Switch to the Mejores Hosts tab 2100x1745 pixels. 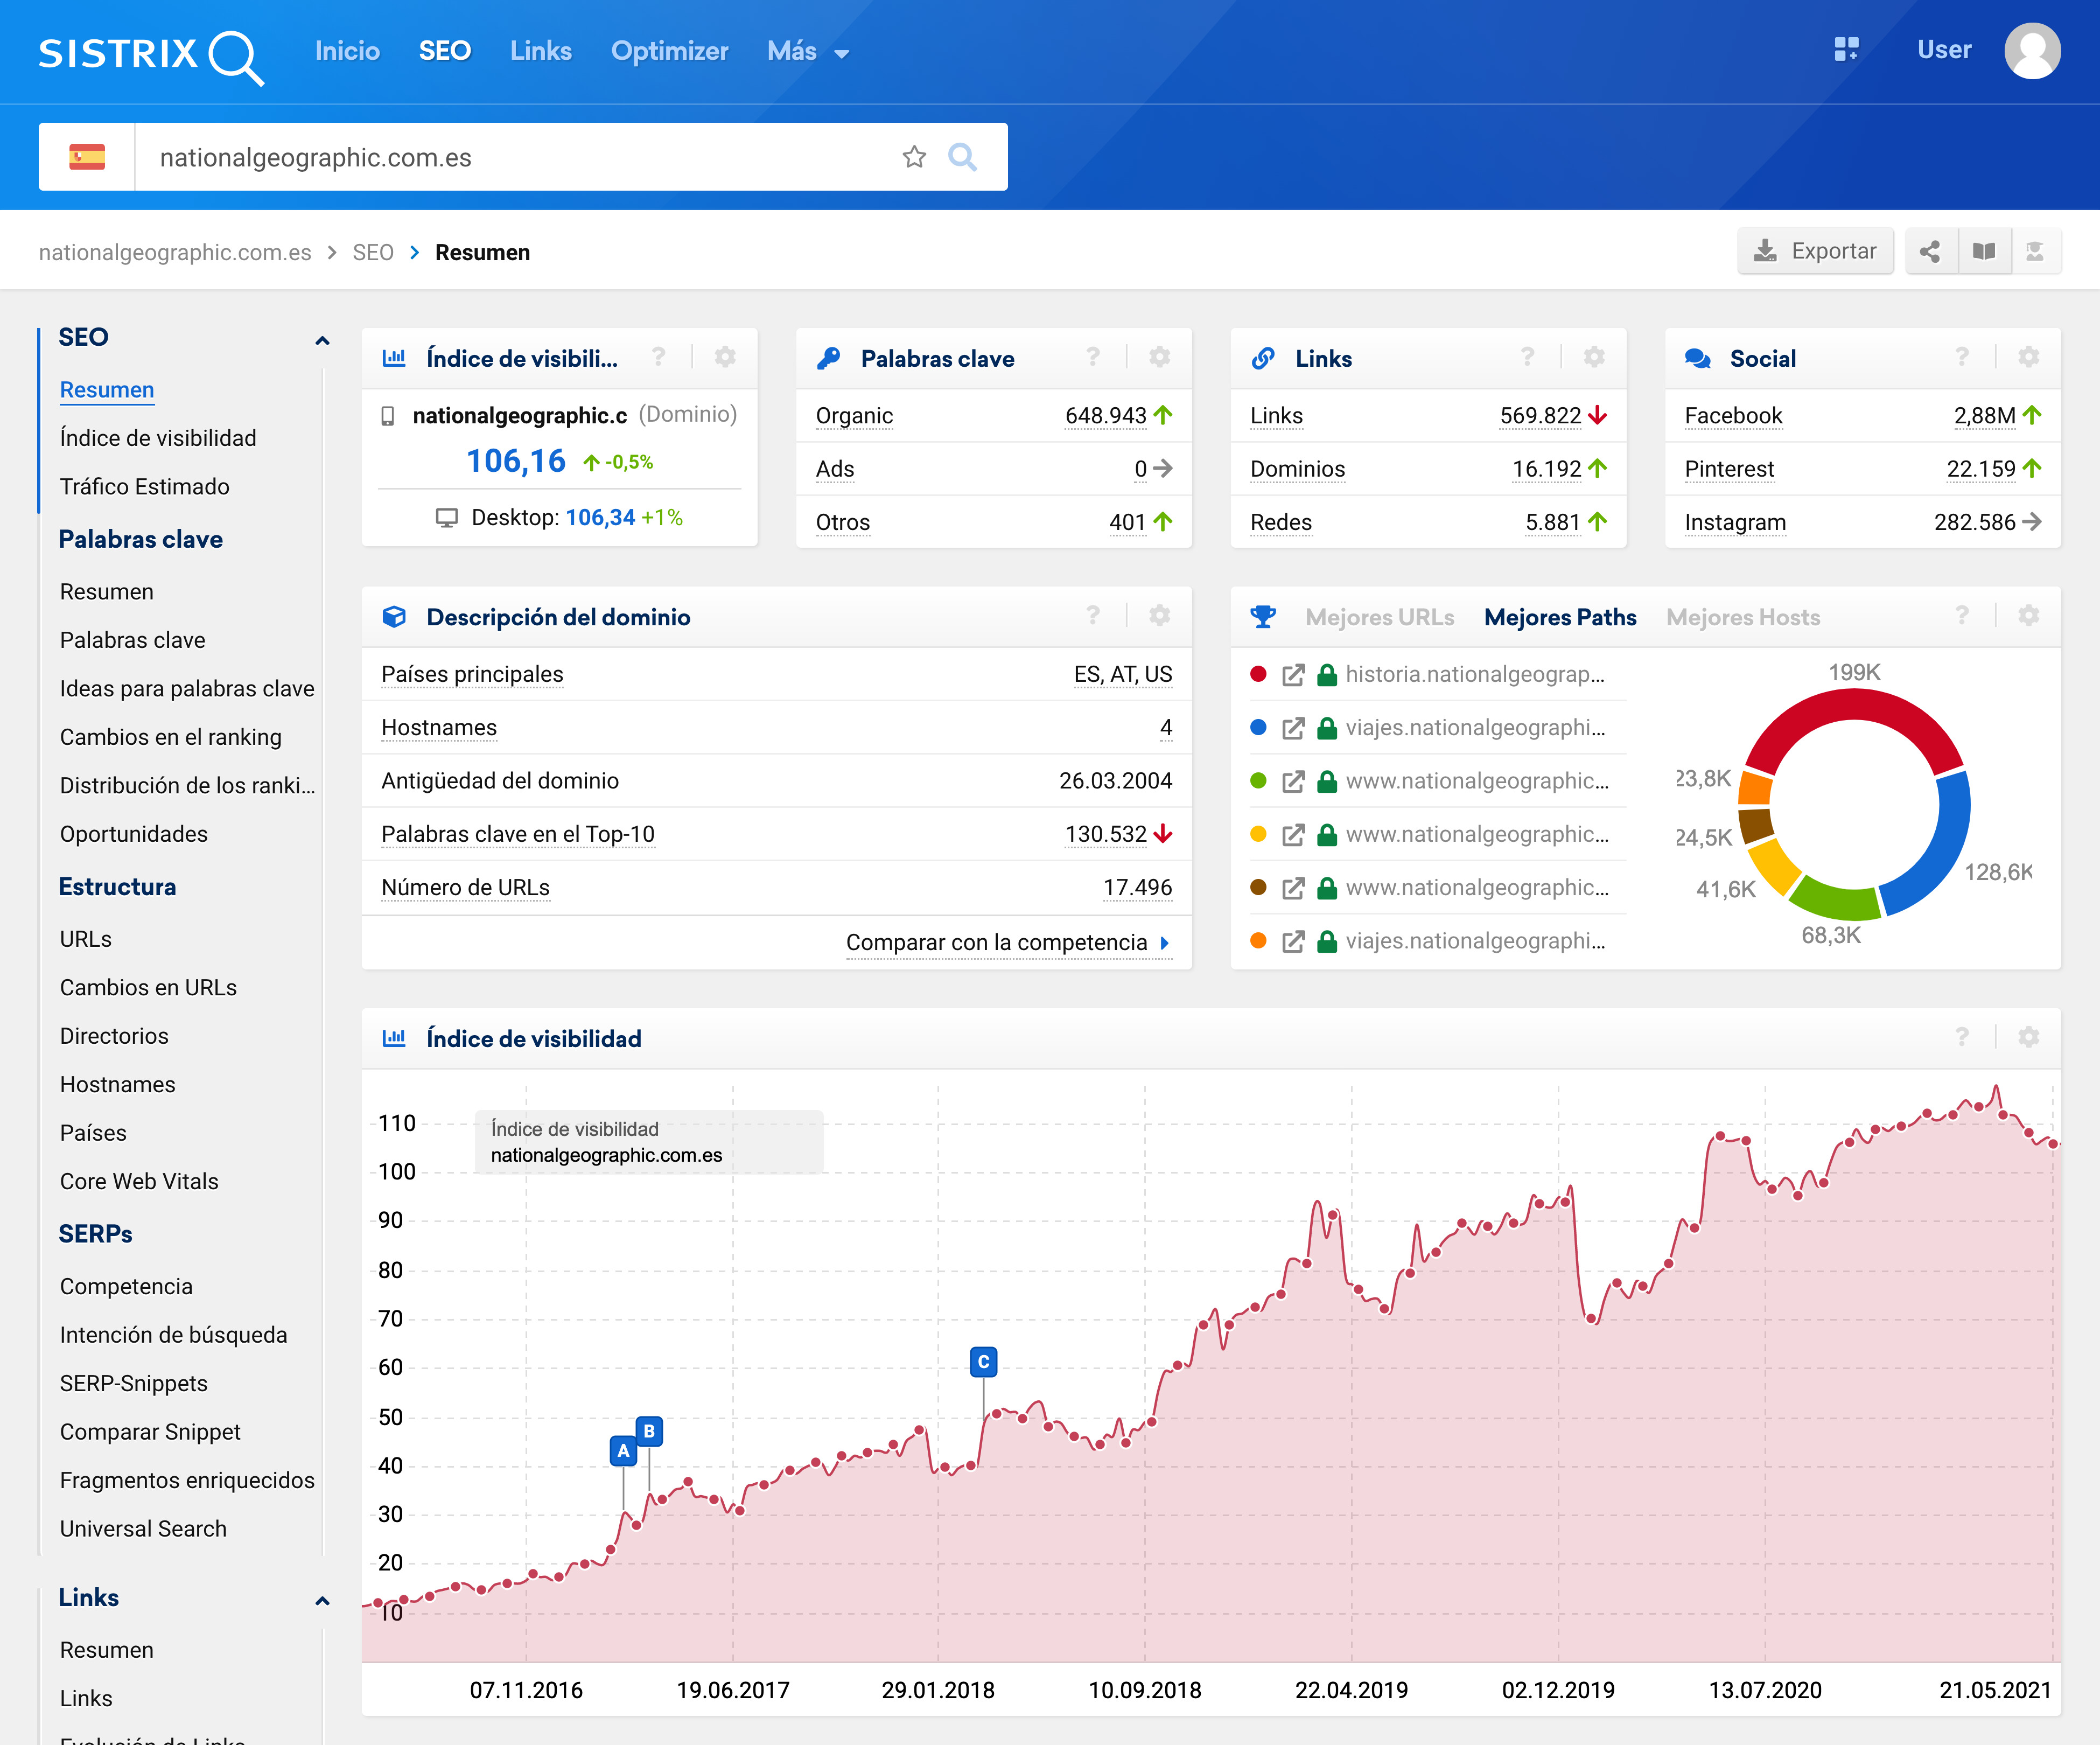coord(1742,617)
